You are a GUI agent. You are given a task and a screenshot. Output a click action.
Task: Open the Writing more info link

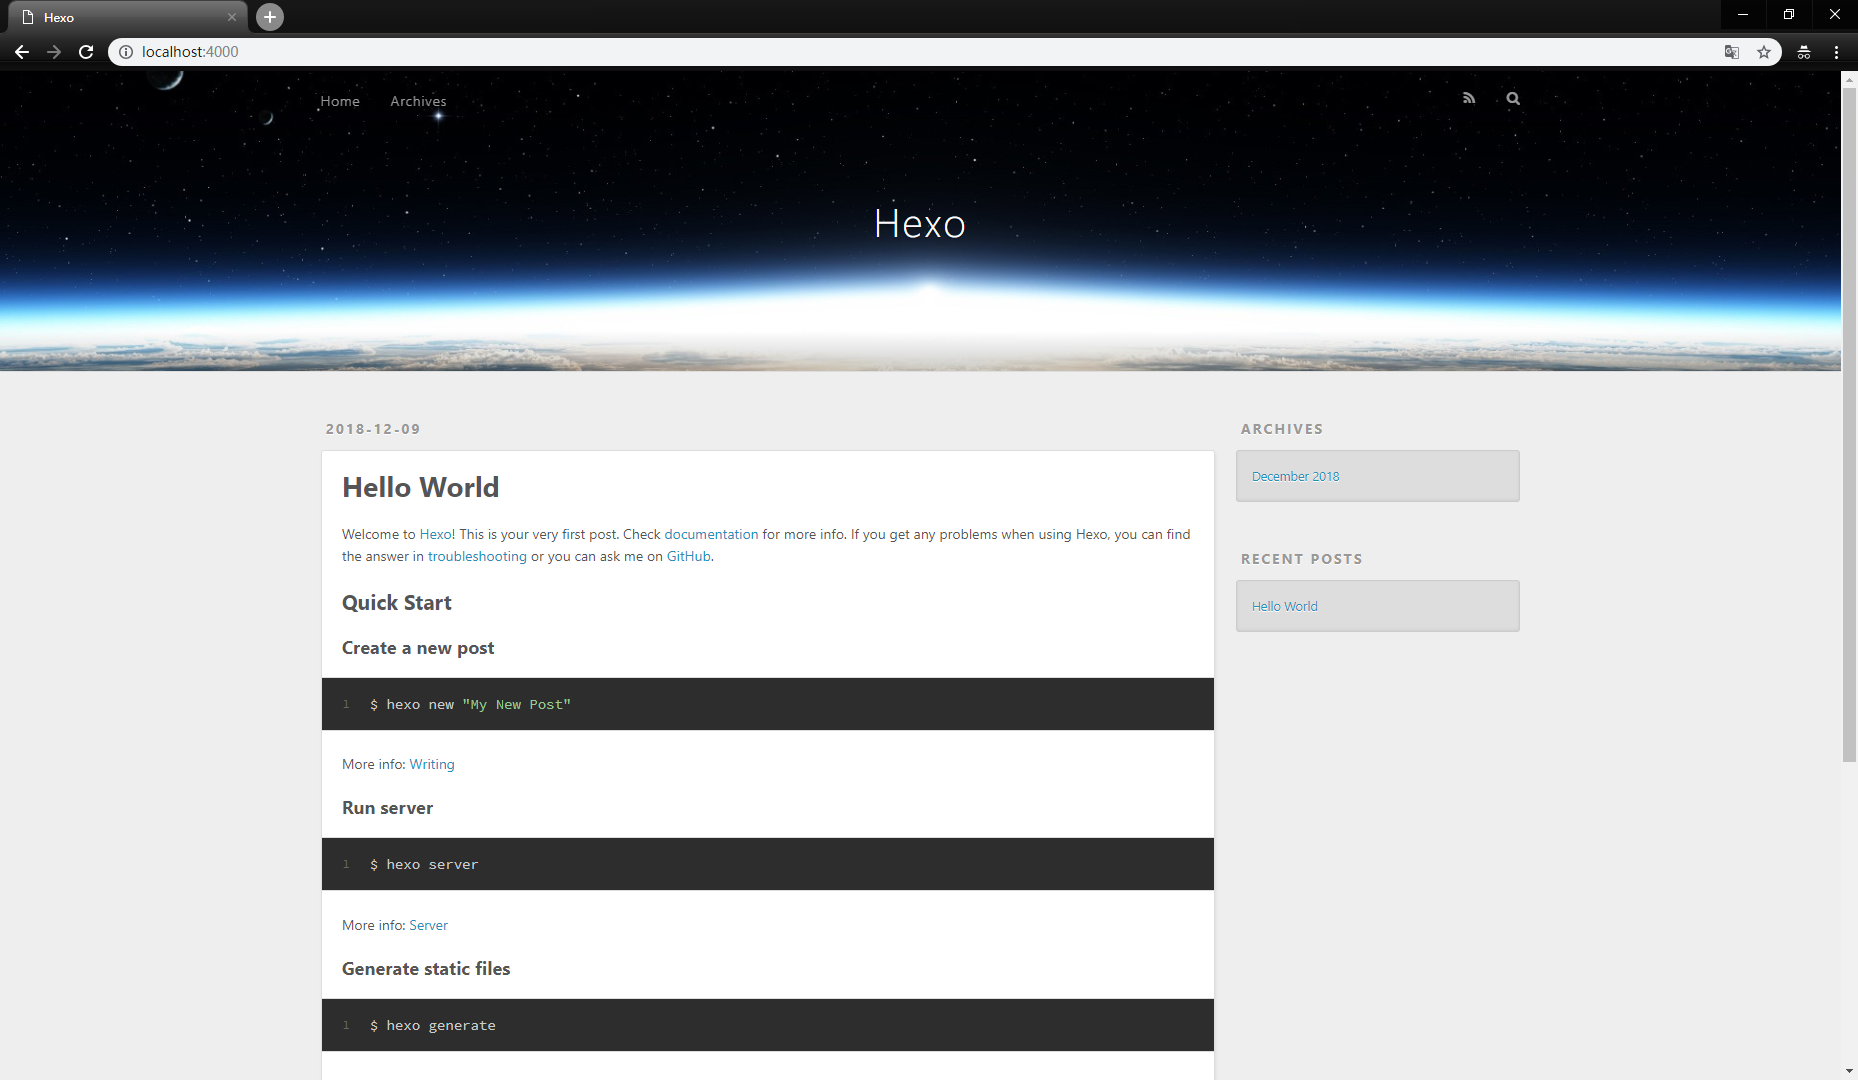(432, 764)
